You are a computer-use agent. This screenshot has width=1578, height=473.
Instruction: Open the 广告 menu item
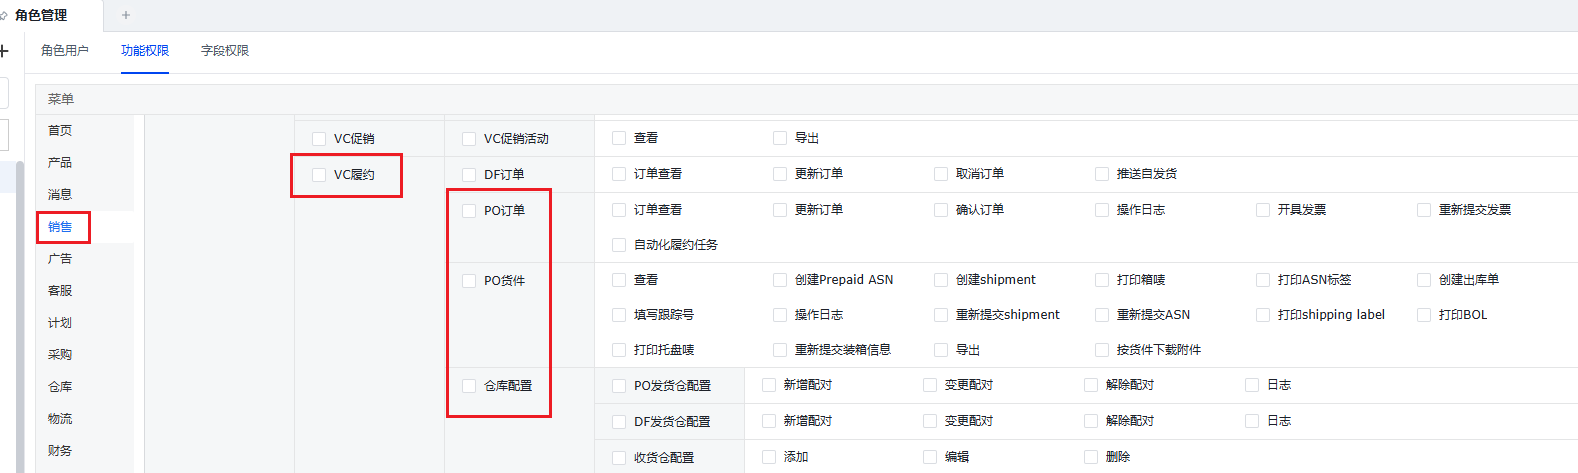coord(60,259)
